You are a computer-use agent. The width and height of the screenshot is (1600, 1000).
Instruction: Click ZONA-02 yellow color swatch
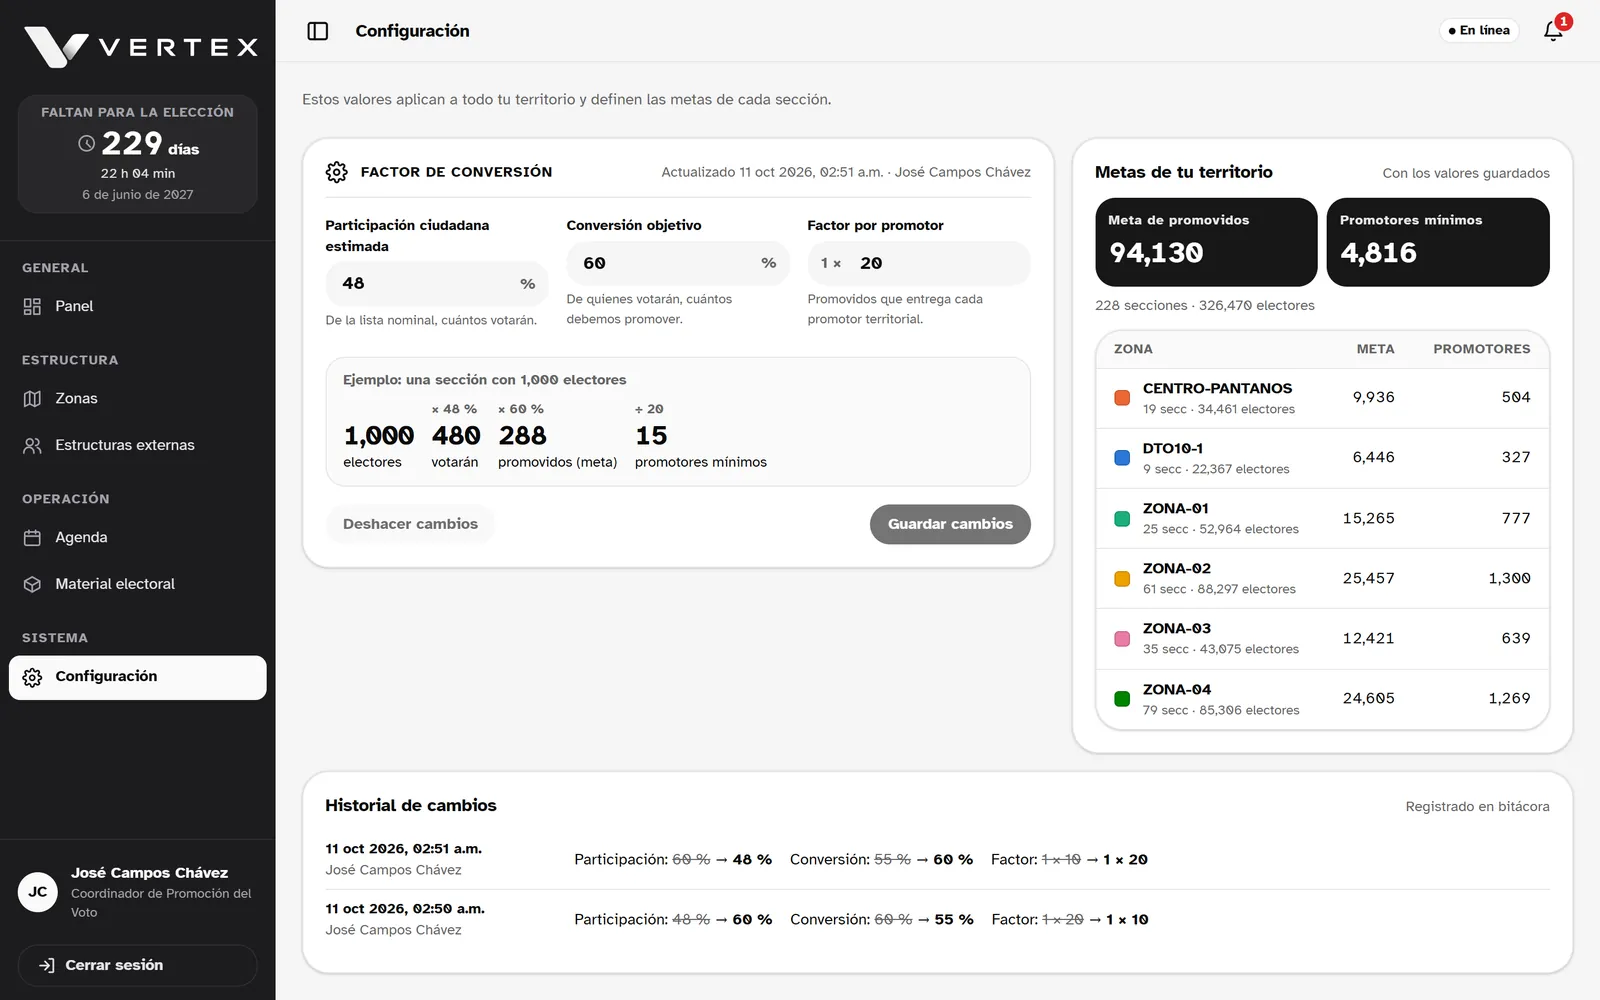pos(1122,579)
